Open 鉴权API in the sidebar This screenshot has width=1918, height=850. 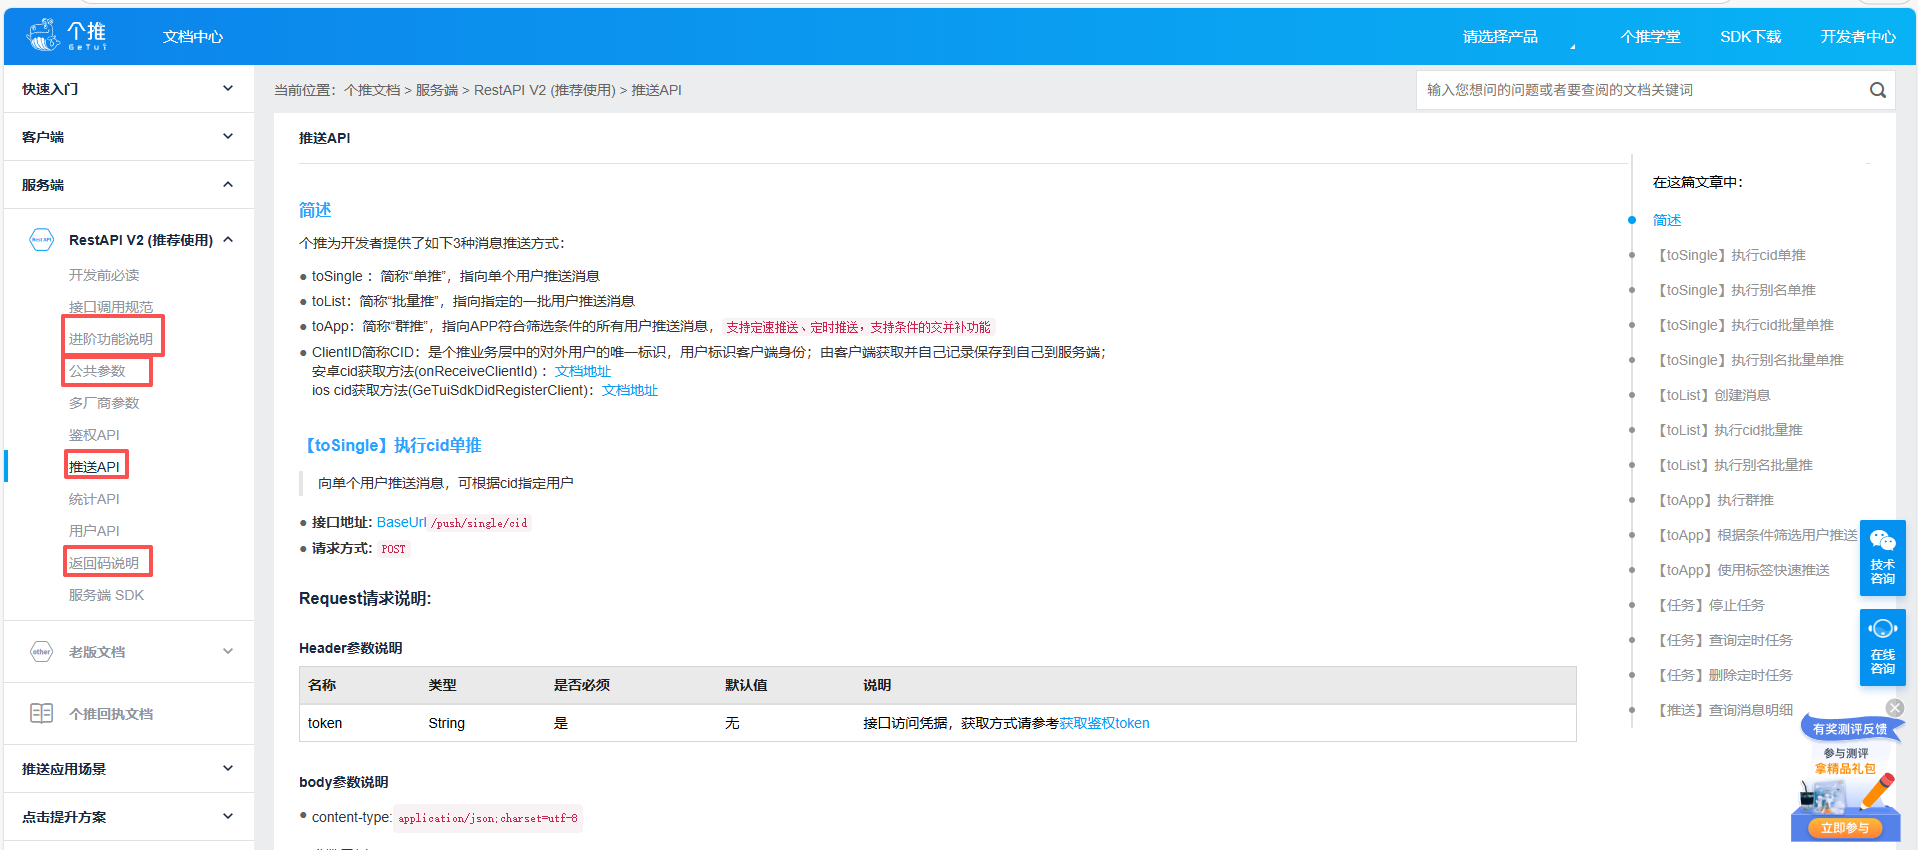point(94,435)
